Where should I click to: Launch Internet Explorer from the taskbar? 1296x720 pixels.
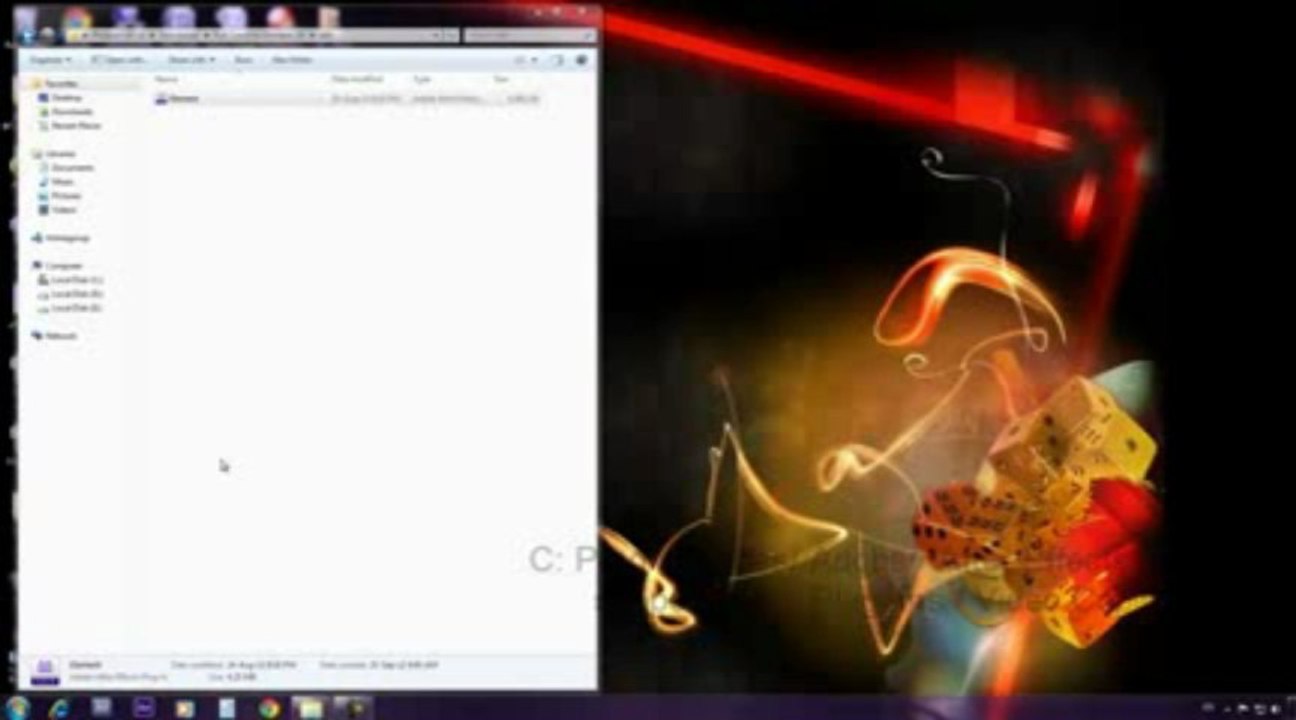click(59, 708)
